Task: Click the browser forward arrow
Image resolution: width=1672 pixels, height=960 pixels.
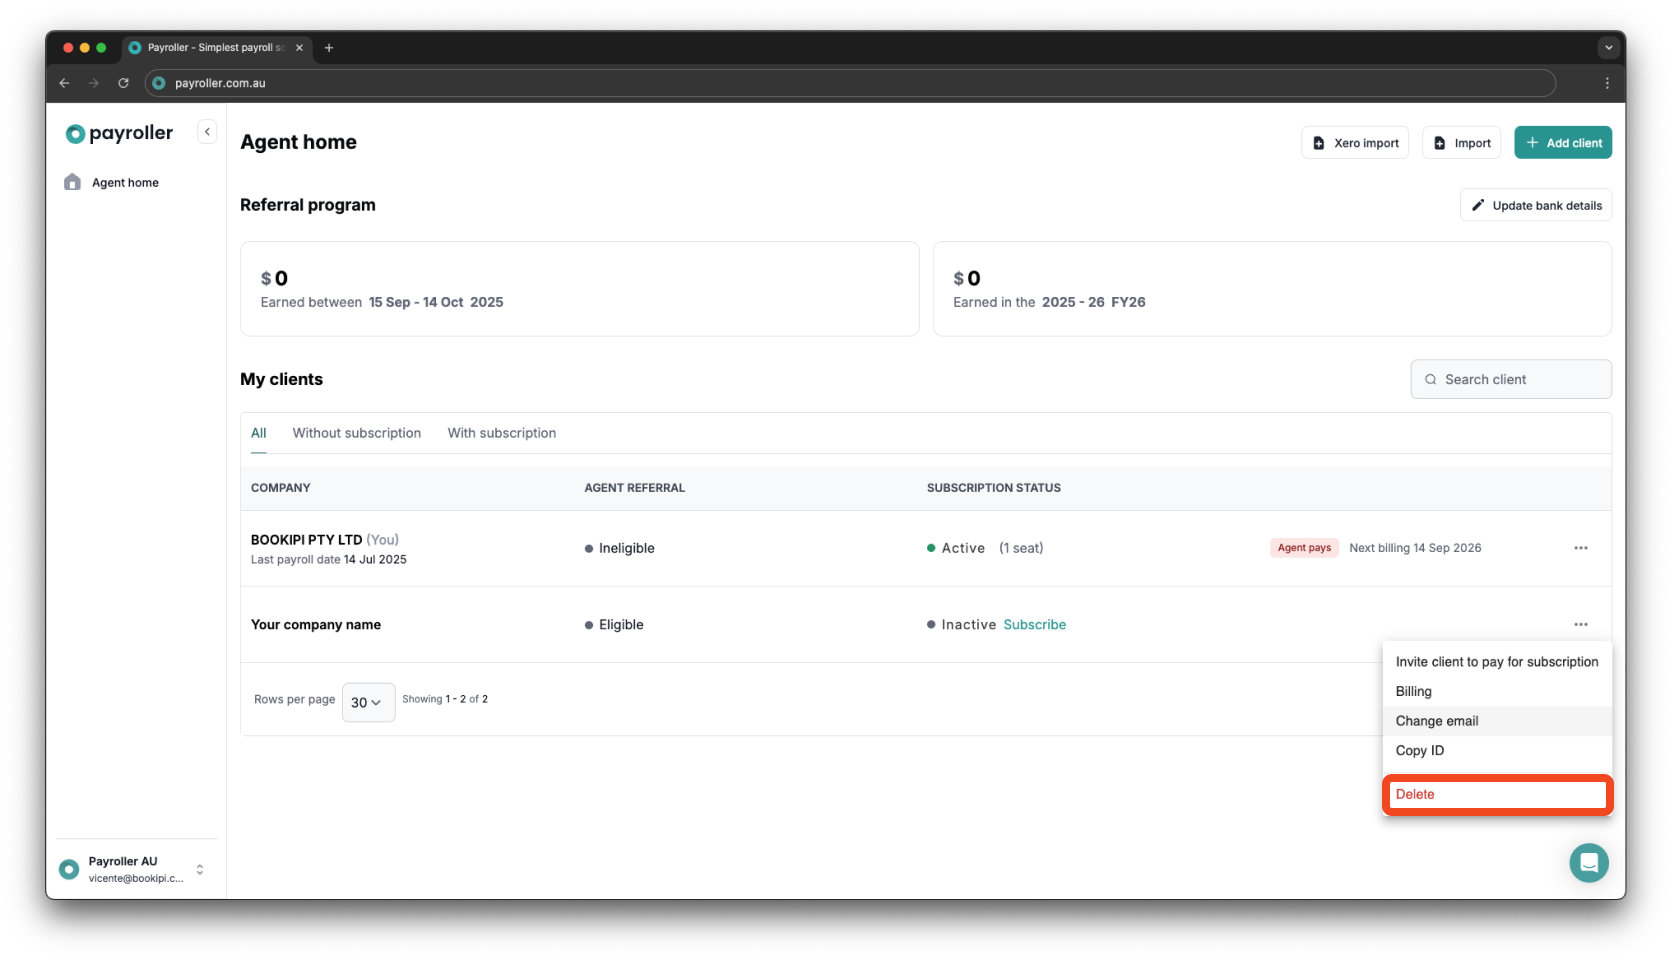Action: click(94, 83)
